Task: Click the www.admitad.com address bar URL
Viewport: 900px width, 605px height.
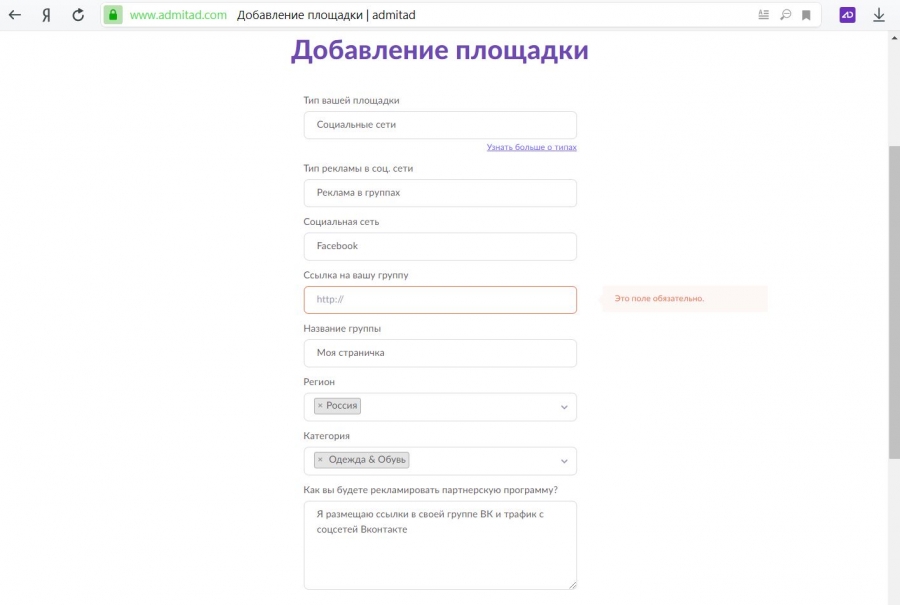Action: (178, 15)
